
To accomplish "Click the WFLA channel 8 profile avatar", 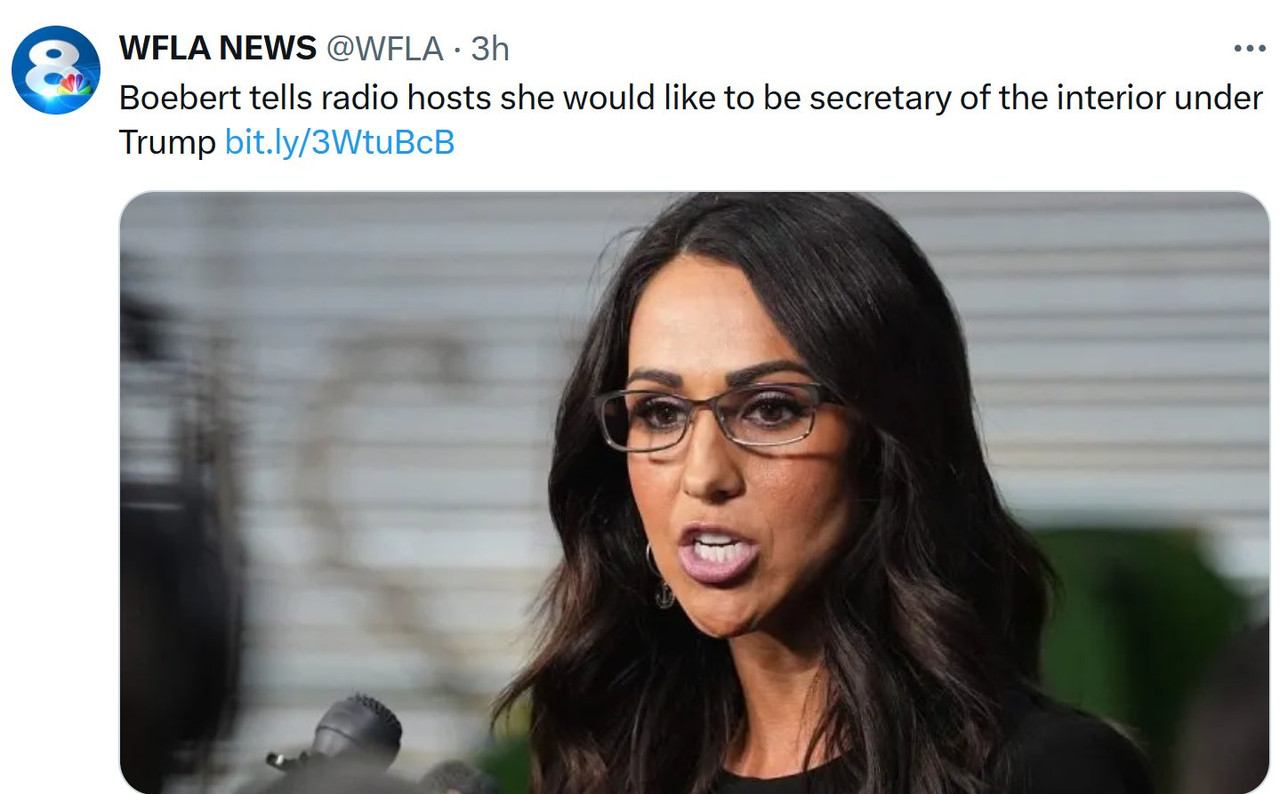I will (56, 70).
